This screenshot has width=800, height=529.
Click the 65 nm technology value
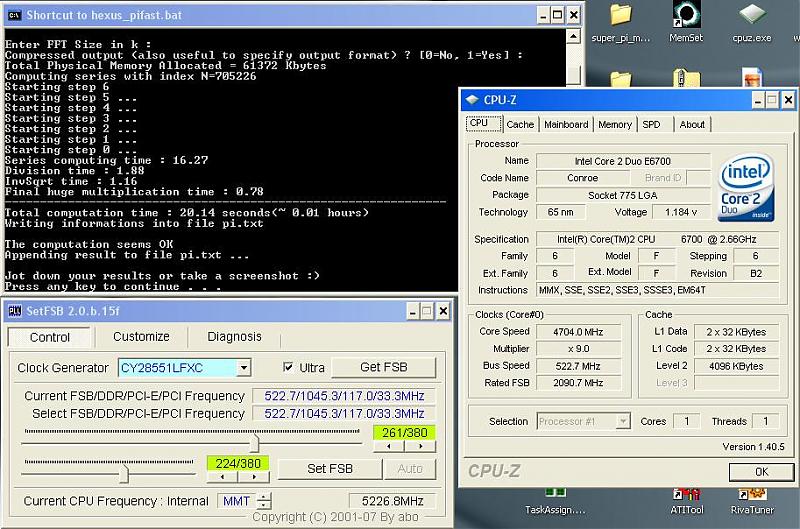tap(560, 212)
